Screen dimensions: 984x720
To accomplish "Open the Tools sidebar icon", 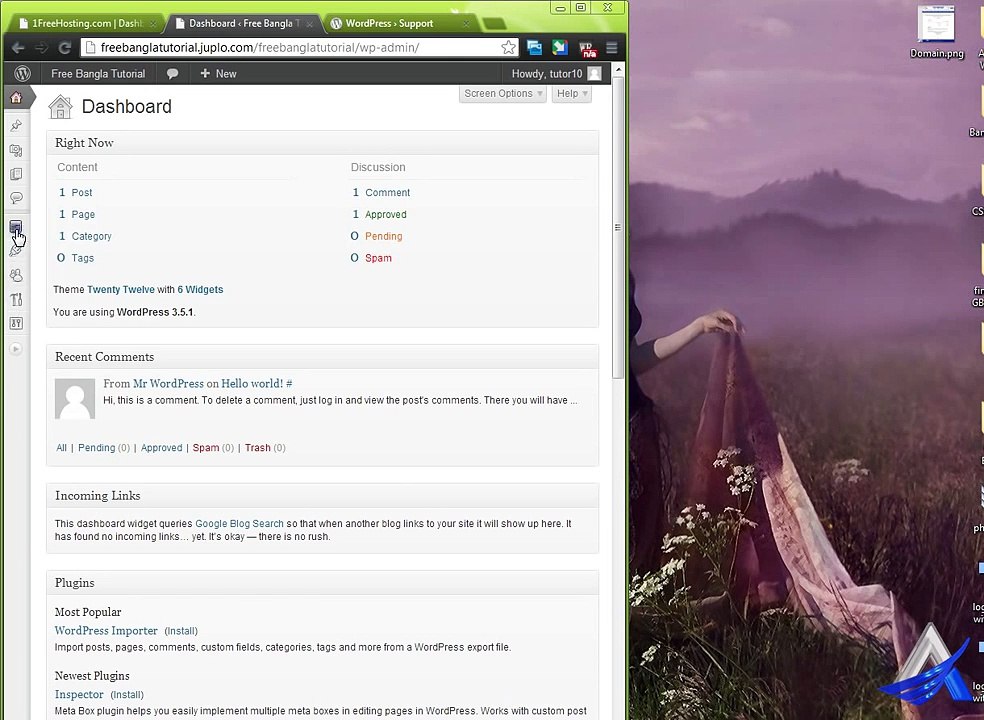I will click(16, 299).
